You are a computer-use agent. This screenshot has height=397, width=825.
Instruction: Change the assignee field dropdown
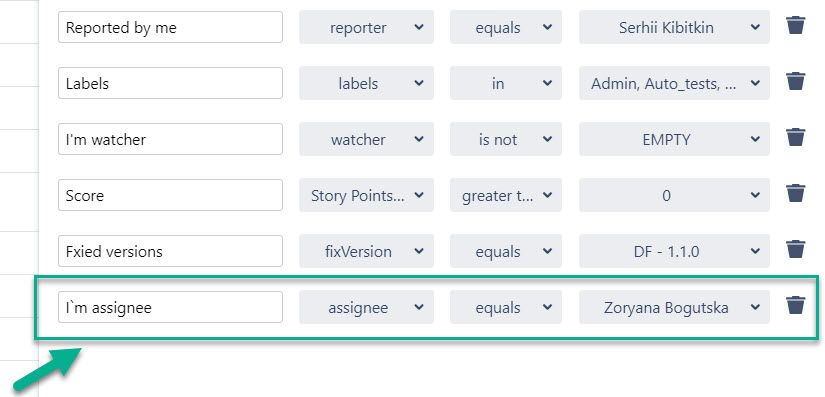pos(366,308)
